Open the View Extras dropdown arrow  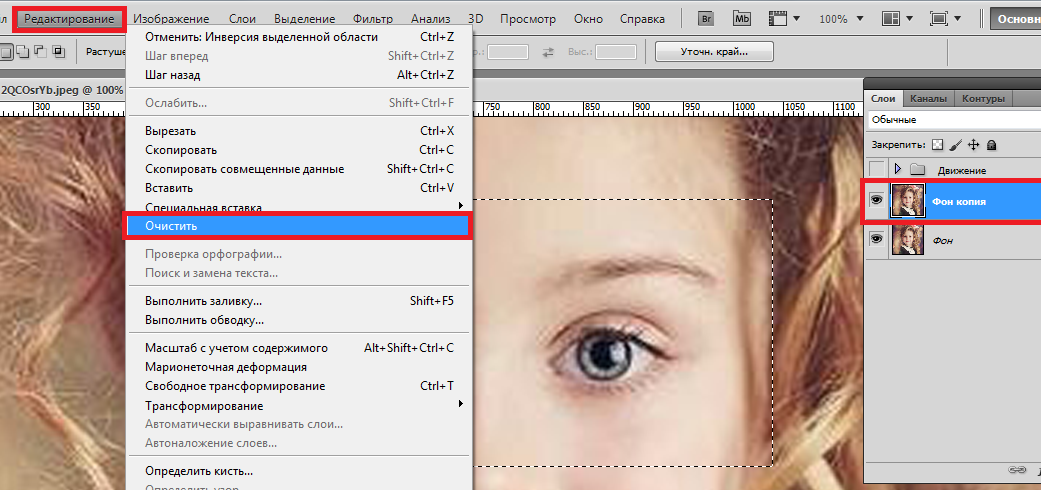(x=796, y=19)
